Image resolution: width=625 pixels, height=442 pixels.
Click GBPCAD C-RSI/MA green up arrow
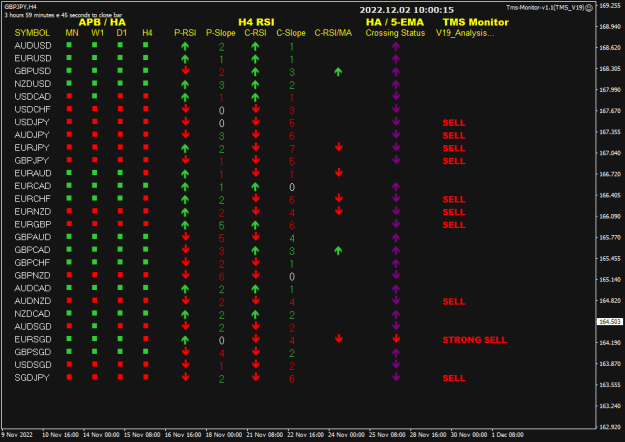pos(338,250)
